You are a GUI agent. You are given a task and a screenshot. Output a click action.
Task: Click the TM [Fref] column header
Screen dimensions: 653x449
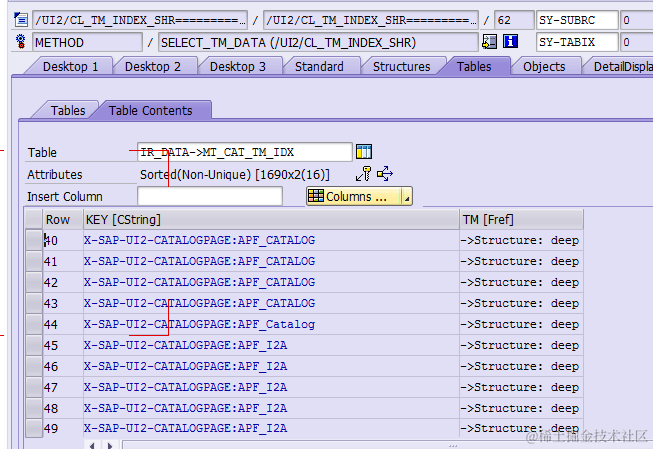(521, 220)
